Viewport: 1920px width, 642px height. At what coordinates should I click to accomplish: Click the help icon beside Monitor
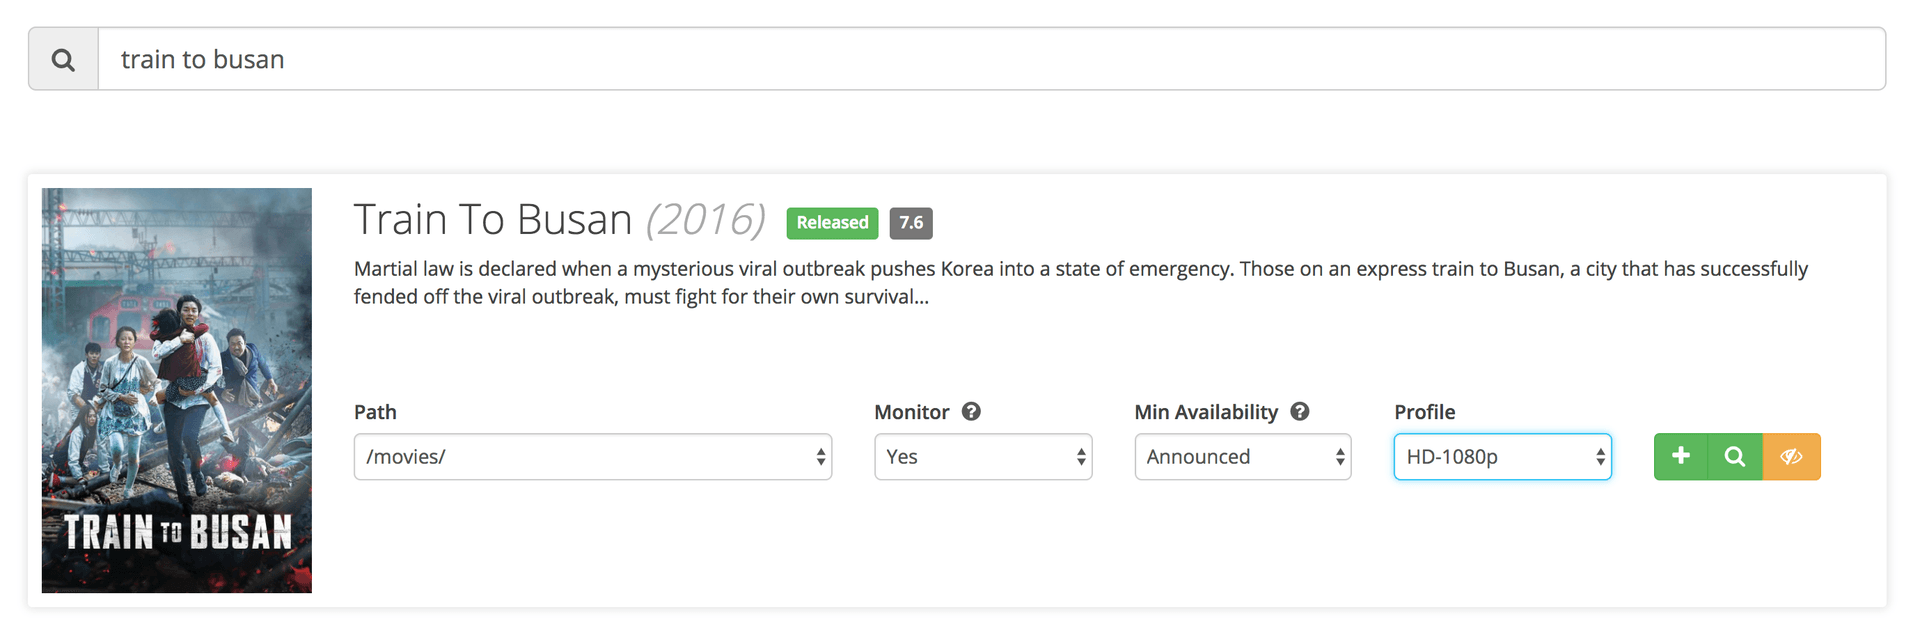pyautogui.click(x=971, y=411)
